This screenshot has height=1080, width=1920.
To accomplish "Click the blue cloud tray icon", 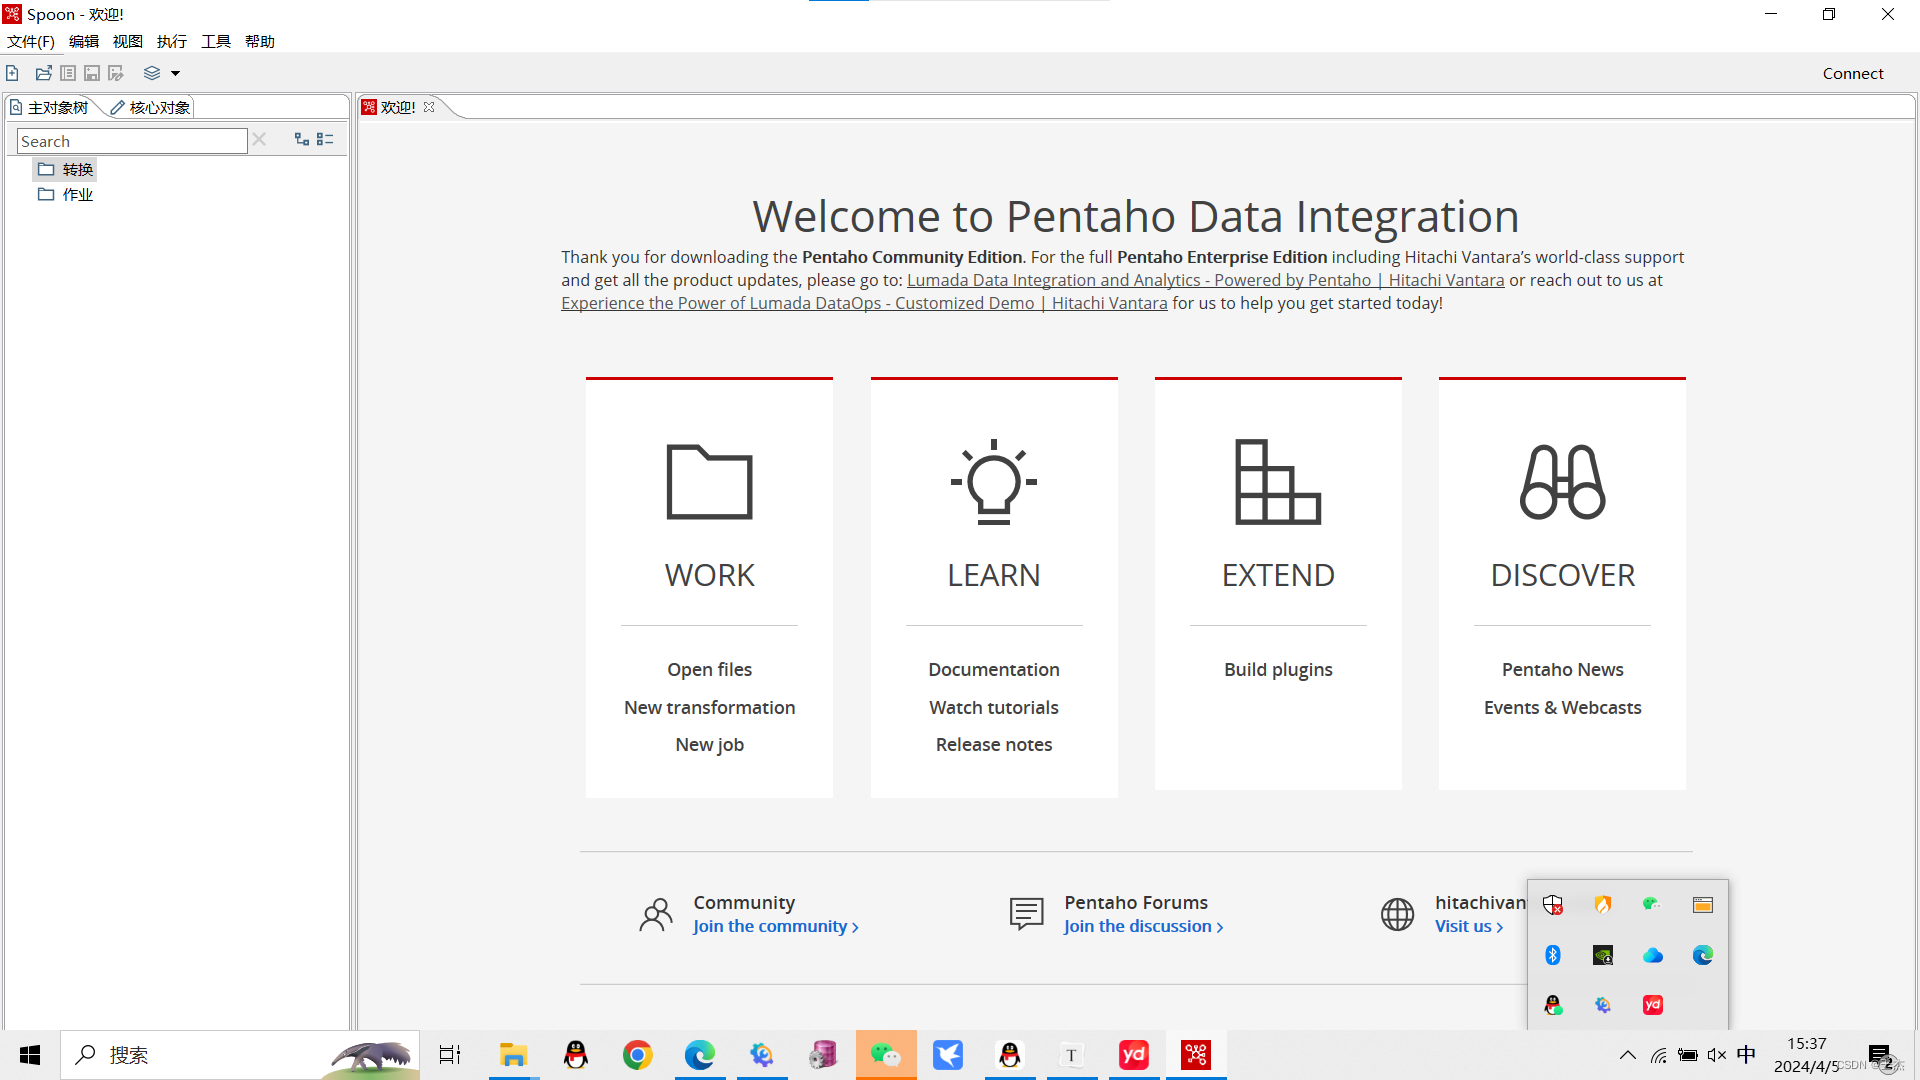I will point(1653,955).
